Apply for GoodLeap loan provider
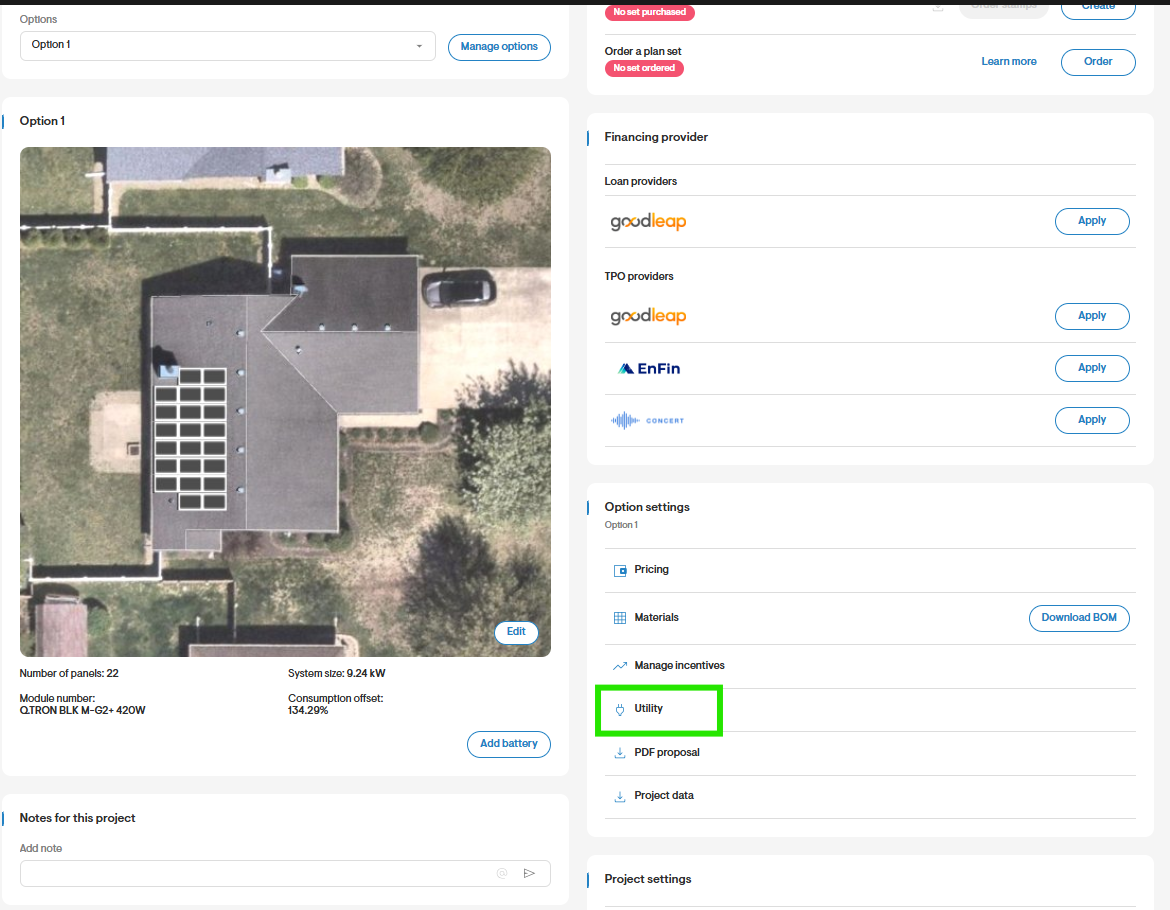Image resolution: width=1170 pixels, height=910 pixels. pos(1092,221)
